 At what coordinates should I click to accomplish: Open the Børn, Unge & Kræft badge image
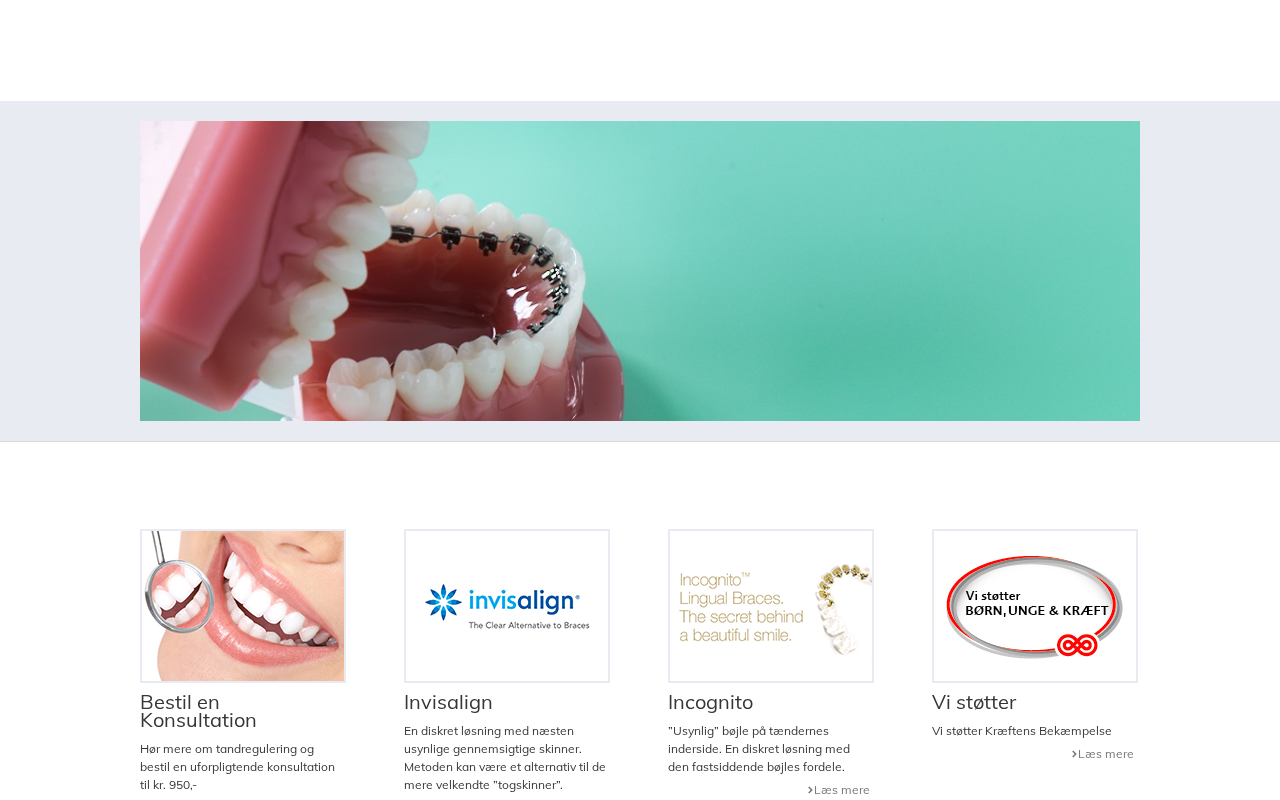[1035, 606]
